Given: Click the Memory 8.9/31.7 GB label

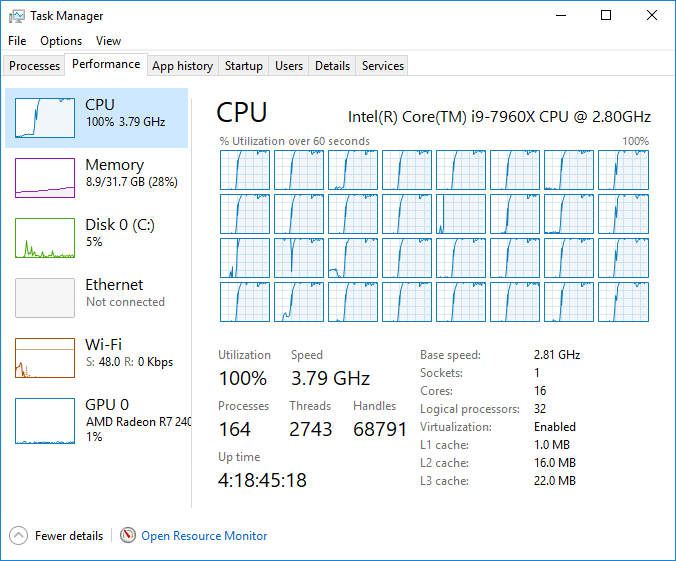Looking at the screenshot, I should tap(131, 173).
